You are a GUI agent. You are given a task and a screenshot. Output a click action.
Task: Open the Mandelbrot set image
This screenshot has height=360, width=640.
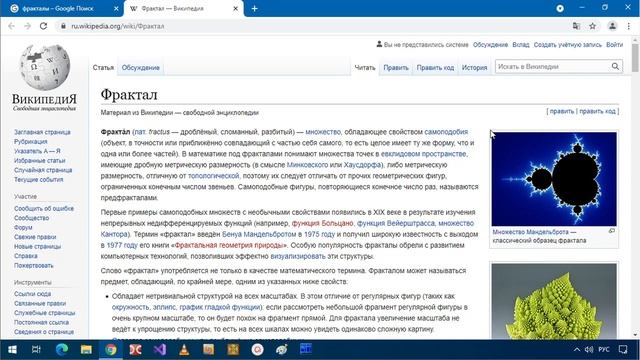[x=554, y=179]
